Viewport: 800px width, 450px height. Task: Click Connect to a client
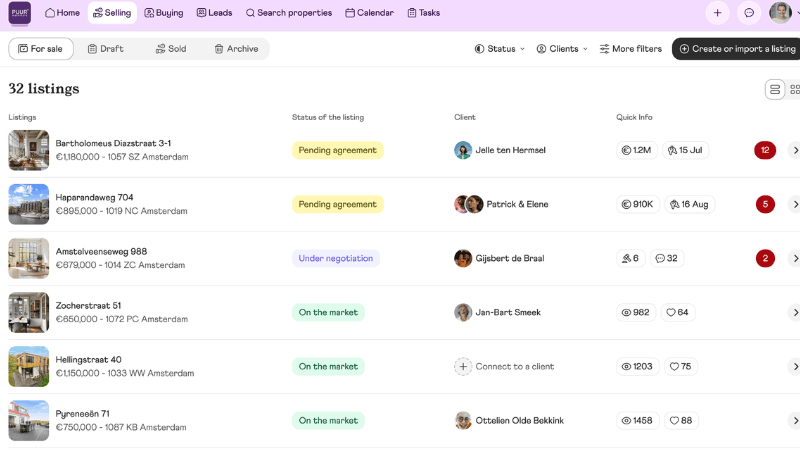click(504, 366)
